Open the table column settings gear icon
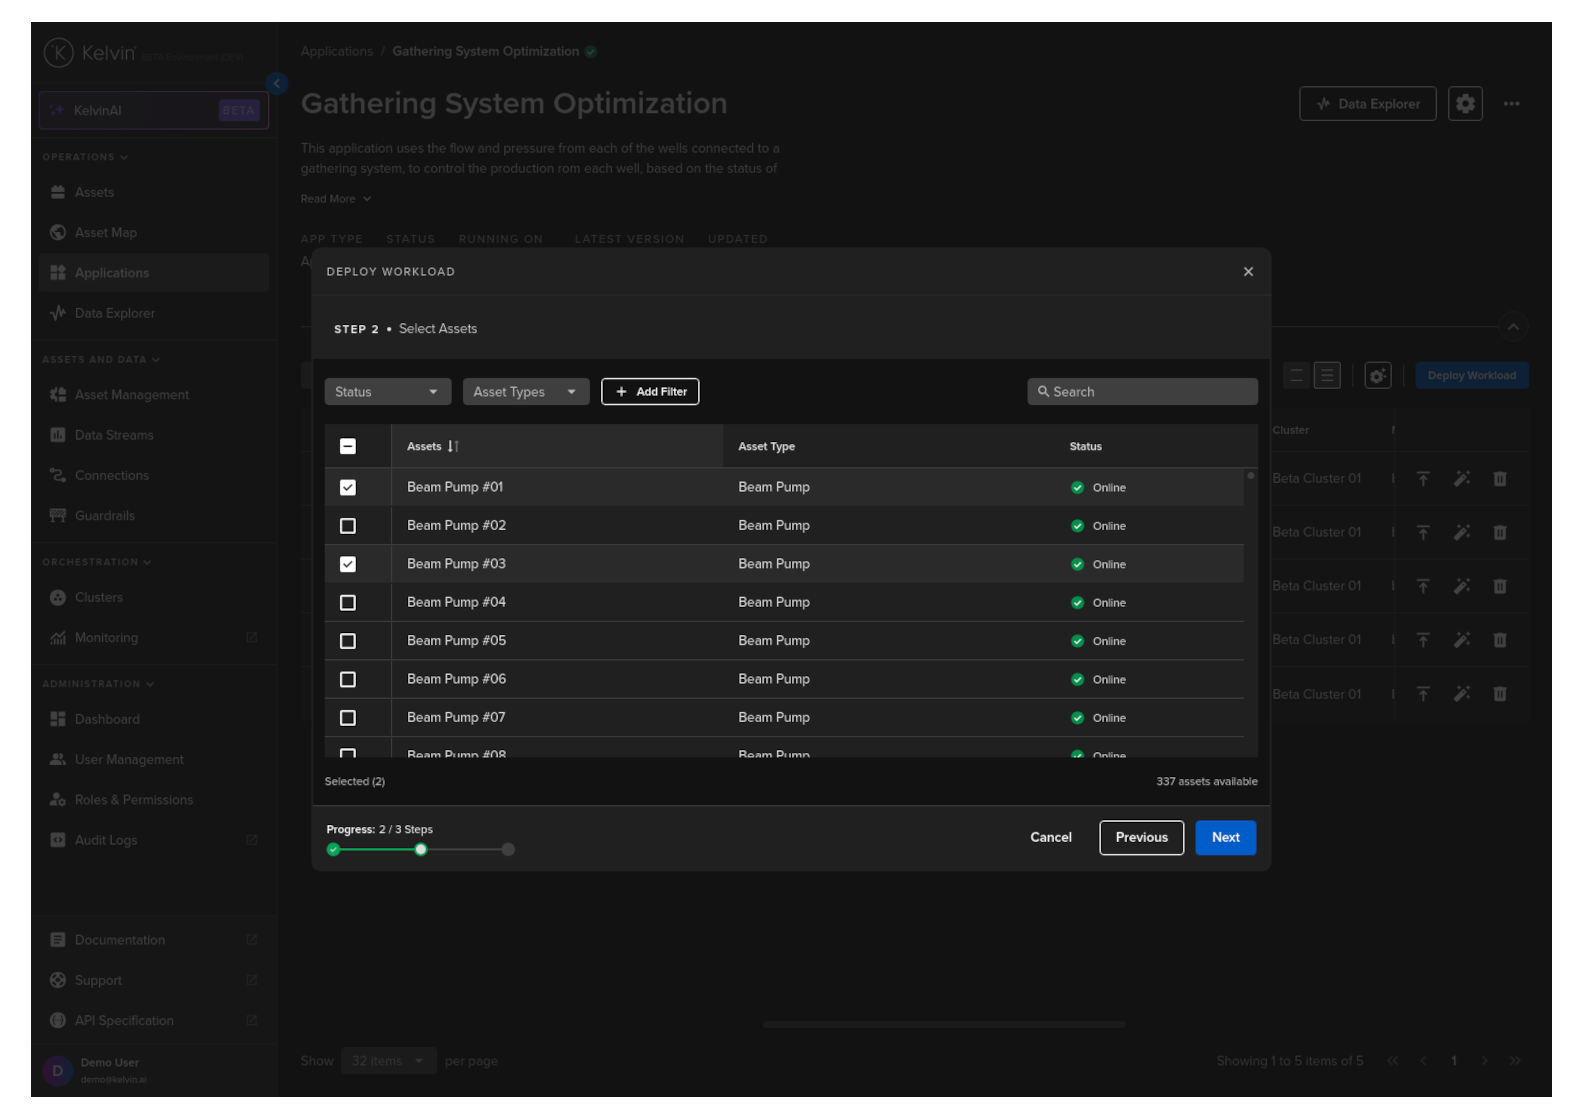The width and height of the screenshot is (1584, 1120). [x=1378, y=376]
